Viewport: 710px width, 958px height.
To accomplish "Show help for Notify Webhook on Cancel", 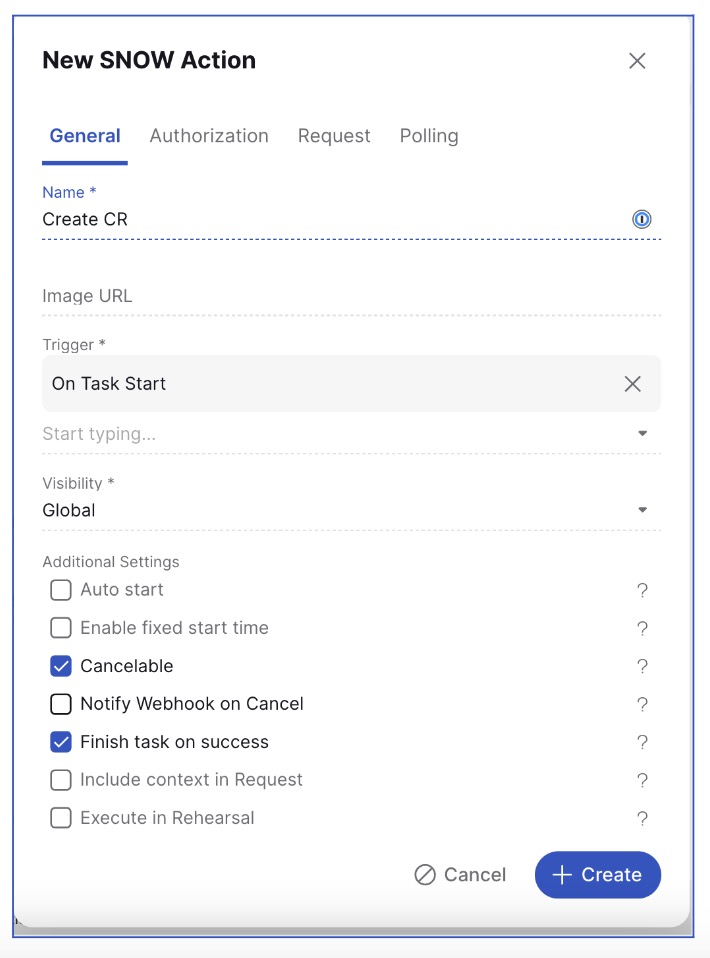I will 642,704.
